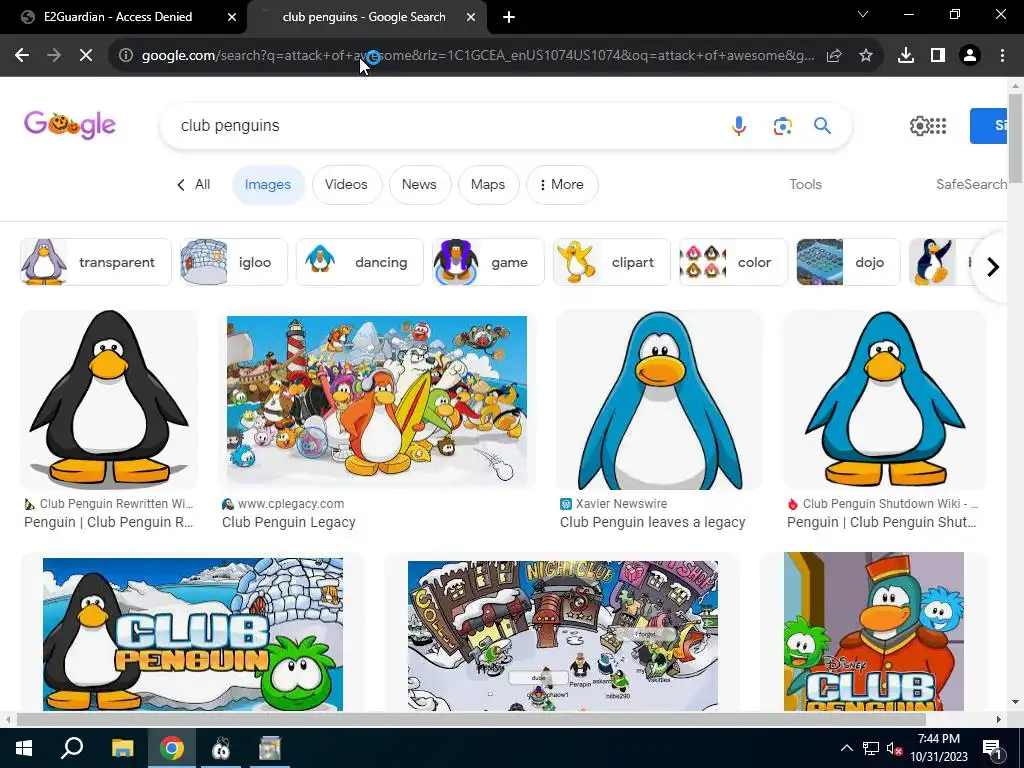Open the Disney Club Penguin bellhop image
The height and width of the screenshot is (768, 1024).
[874, 632]
